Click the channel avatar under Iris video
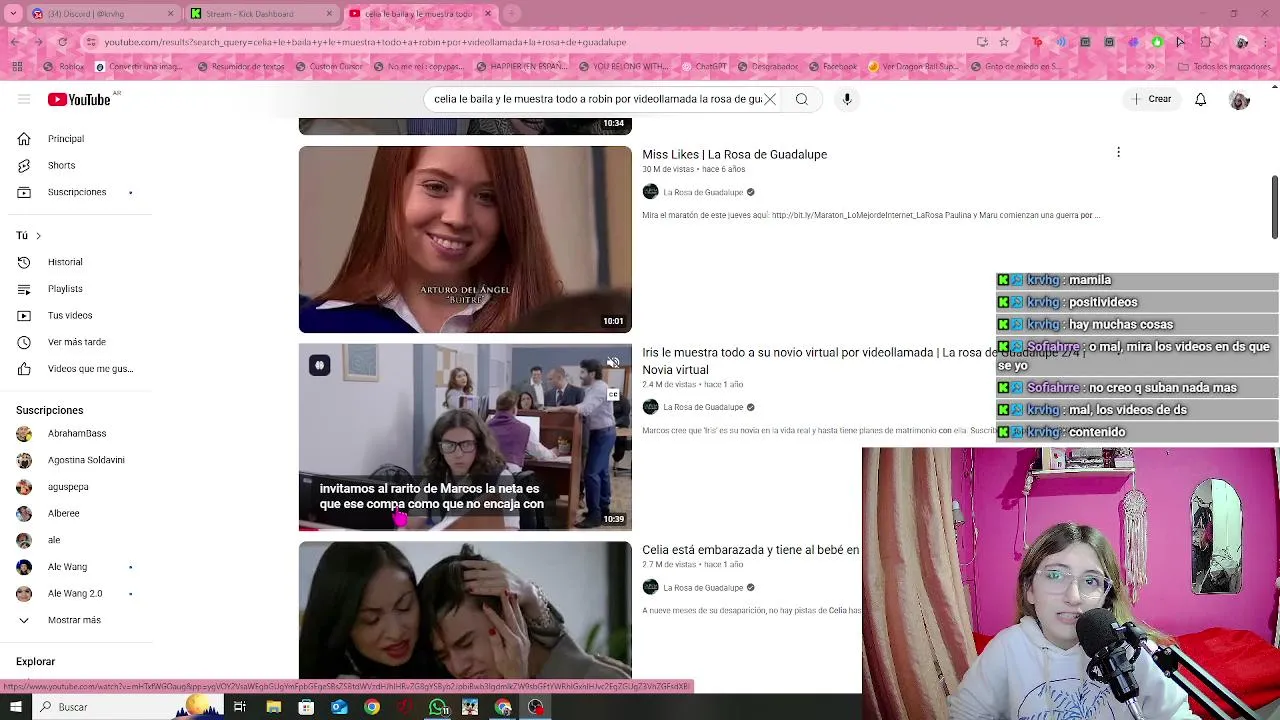Viewport: 1280px width, 720px height. (650, 407)
